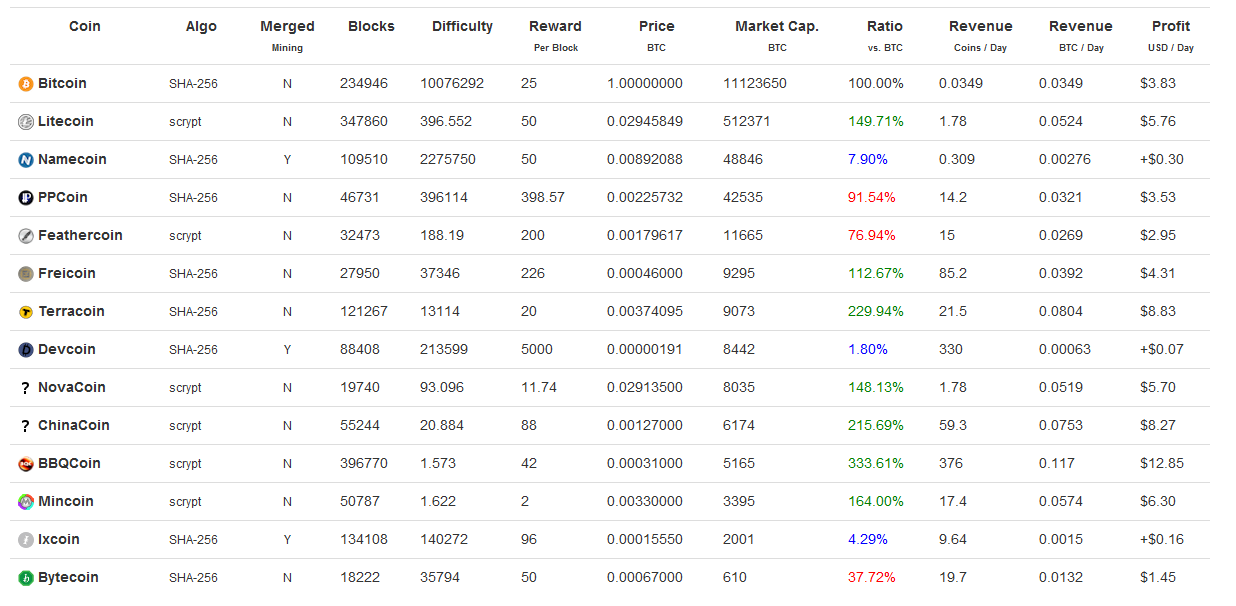Click the Devcoin logo icon
Screen dimensions: 1236x606
[x=26, y=350]
